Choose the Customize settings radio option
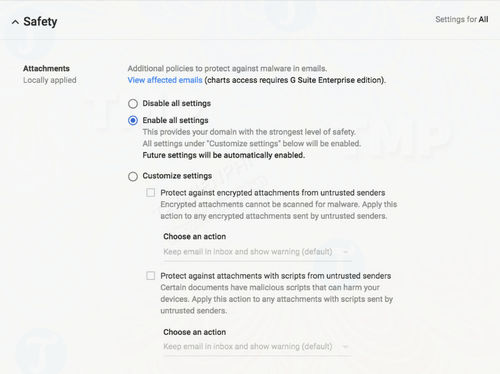Viewport: 500px width, 374px height. click(x=133, y=176)
